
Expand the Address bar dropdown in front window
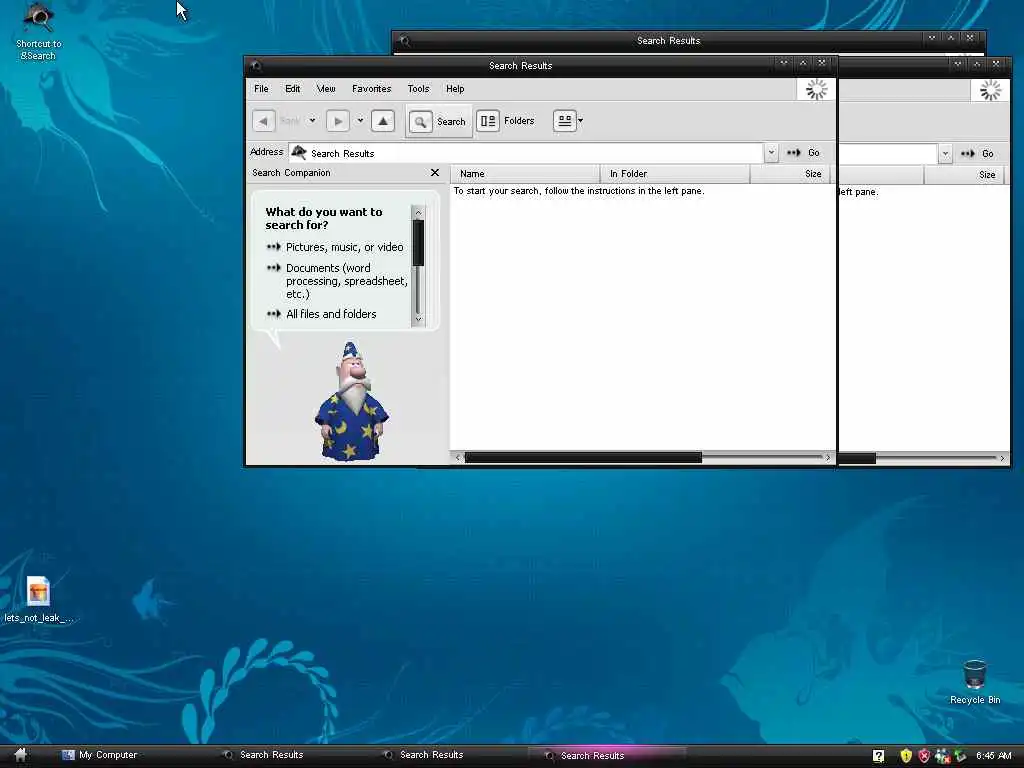771,153
